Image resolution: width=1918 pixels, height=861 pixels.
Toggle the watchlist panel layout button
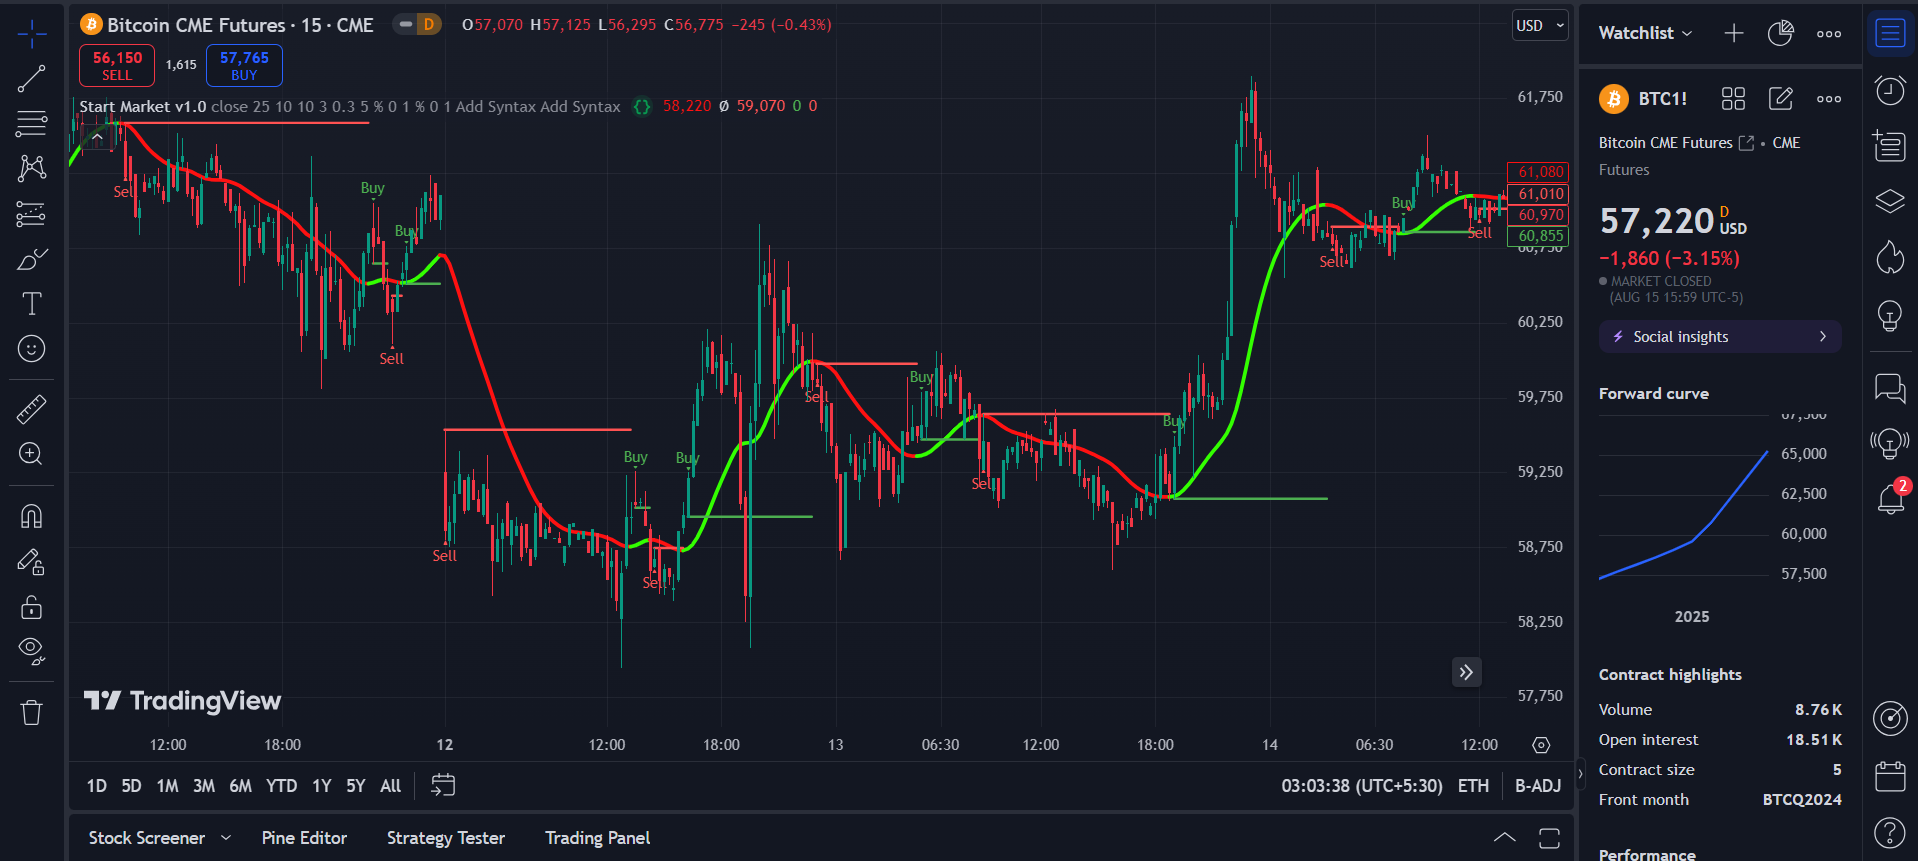(1890, 33)
